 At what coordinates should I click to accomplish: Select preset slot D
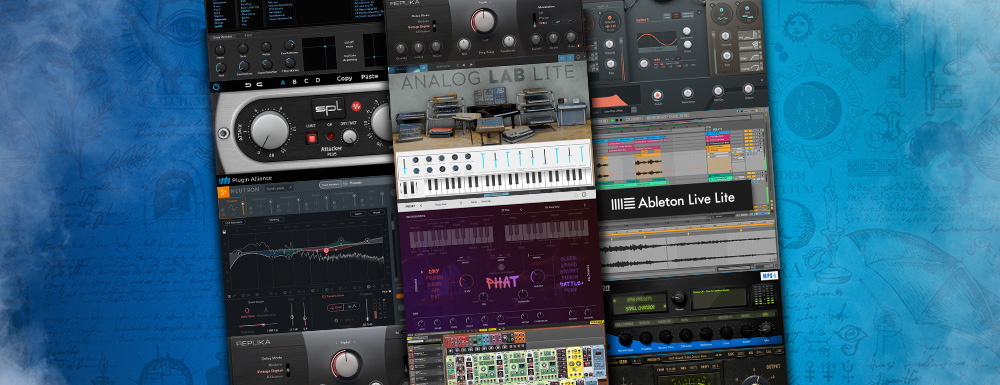(318, 80)
